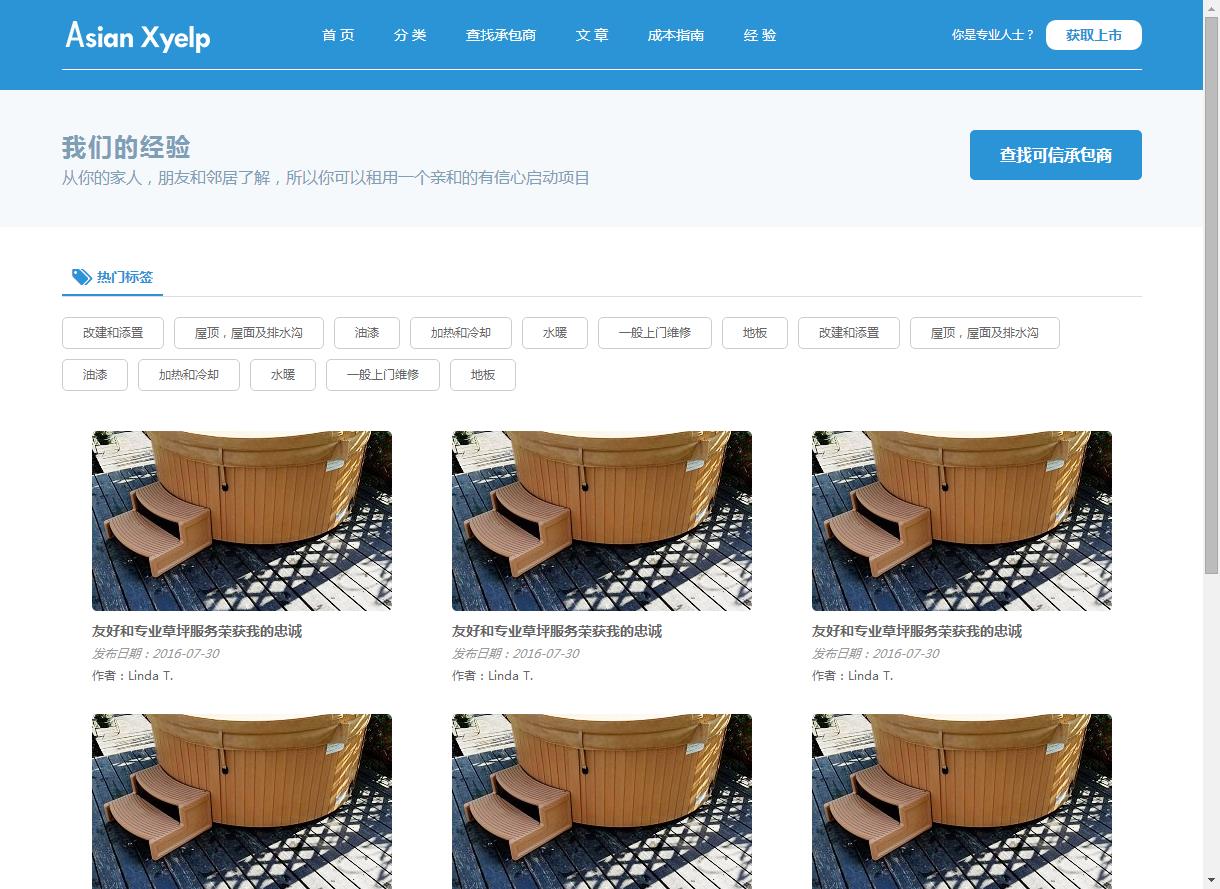Click the 查找可信承包商 button

[1055, 155]
